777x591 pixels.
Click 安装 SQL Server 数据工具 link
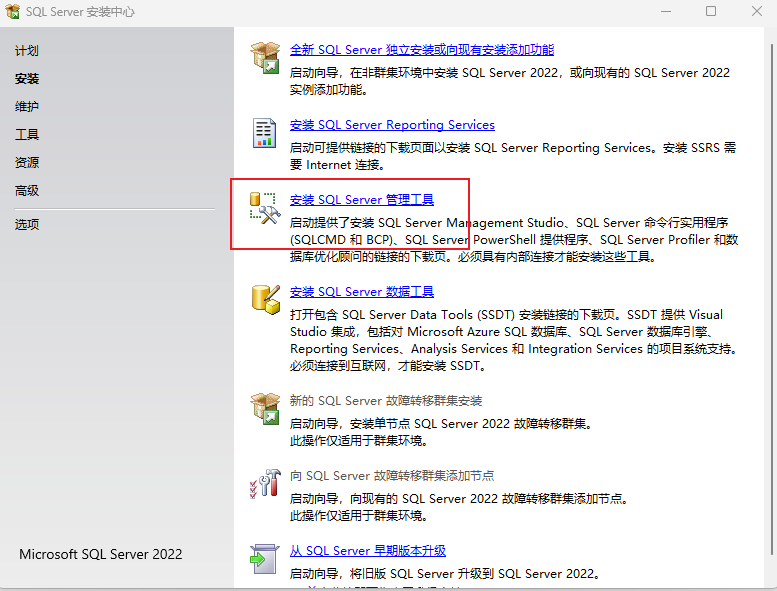point(362,292)
